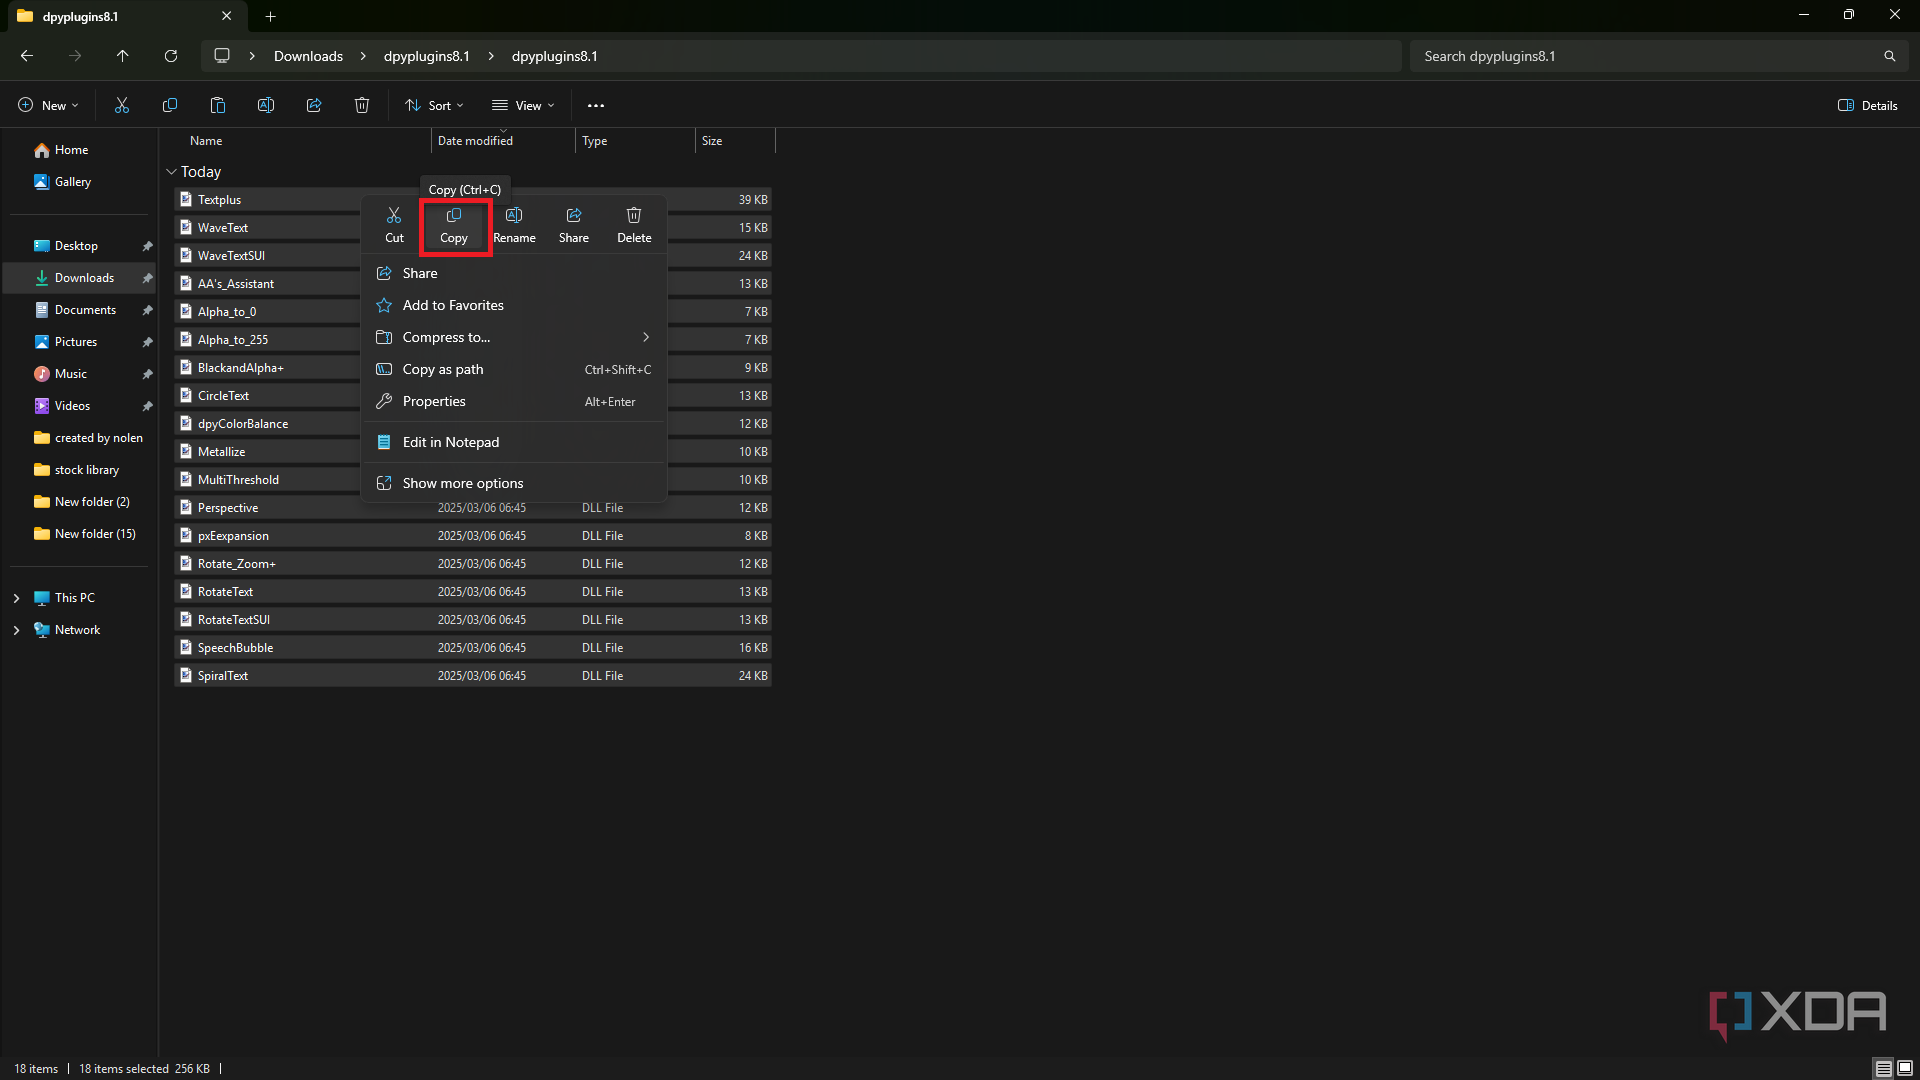The height and width of the screenshot is (1080, 1920).
Task: Open the See more ellipsis menu
Action: (596, 105)
